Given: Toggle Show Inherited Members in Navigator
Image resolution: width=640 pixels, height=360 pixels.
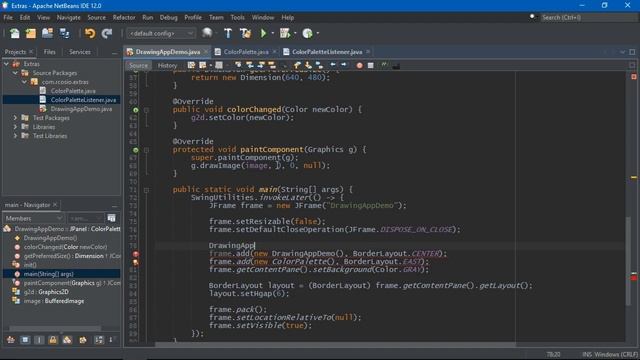Looking at the screenshot, I should [11, 340].
